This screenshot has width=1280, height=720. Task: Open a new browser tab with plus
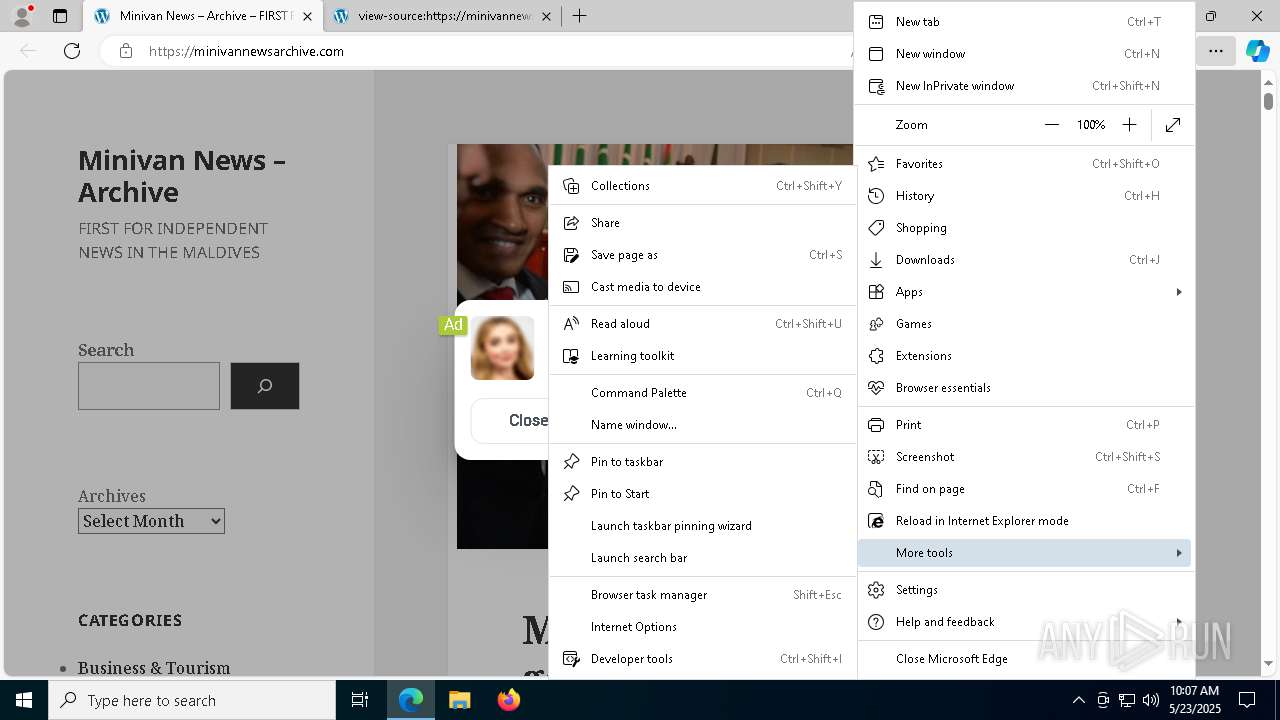point(579,16)
